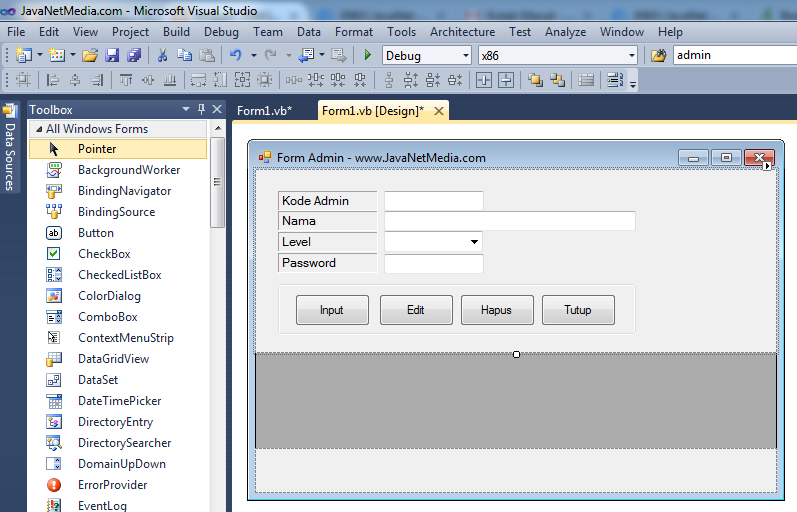Click the Align Rights layout icon
Viewport: 797px width, 512px height.
click(97, 80)
